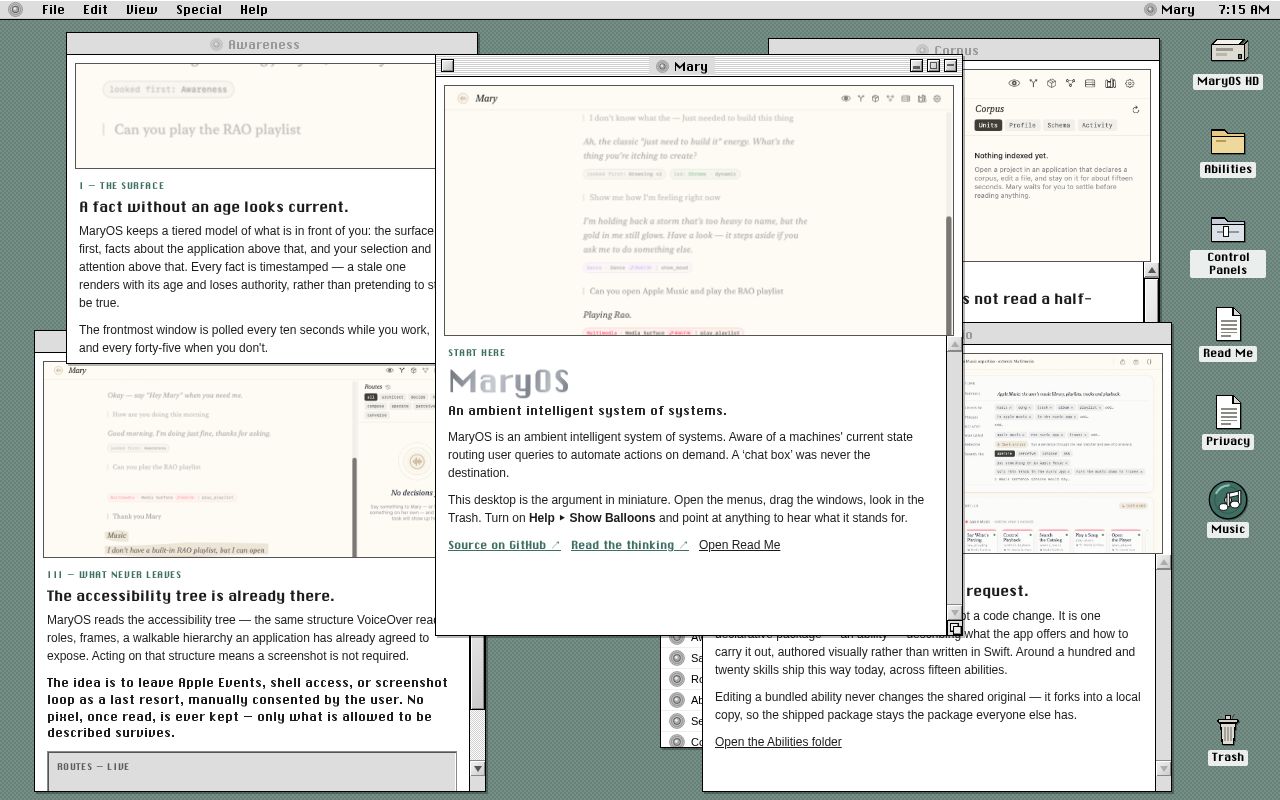Click scroll down arrow beside the Abilities folder link window
Screen dimensions: 1280x800
pyautogui.click(x=1163, y=768)
